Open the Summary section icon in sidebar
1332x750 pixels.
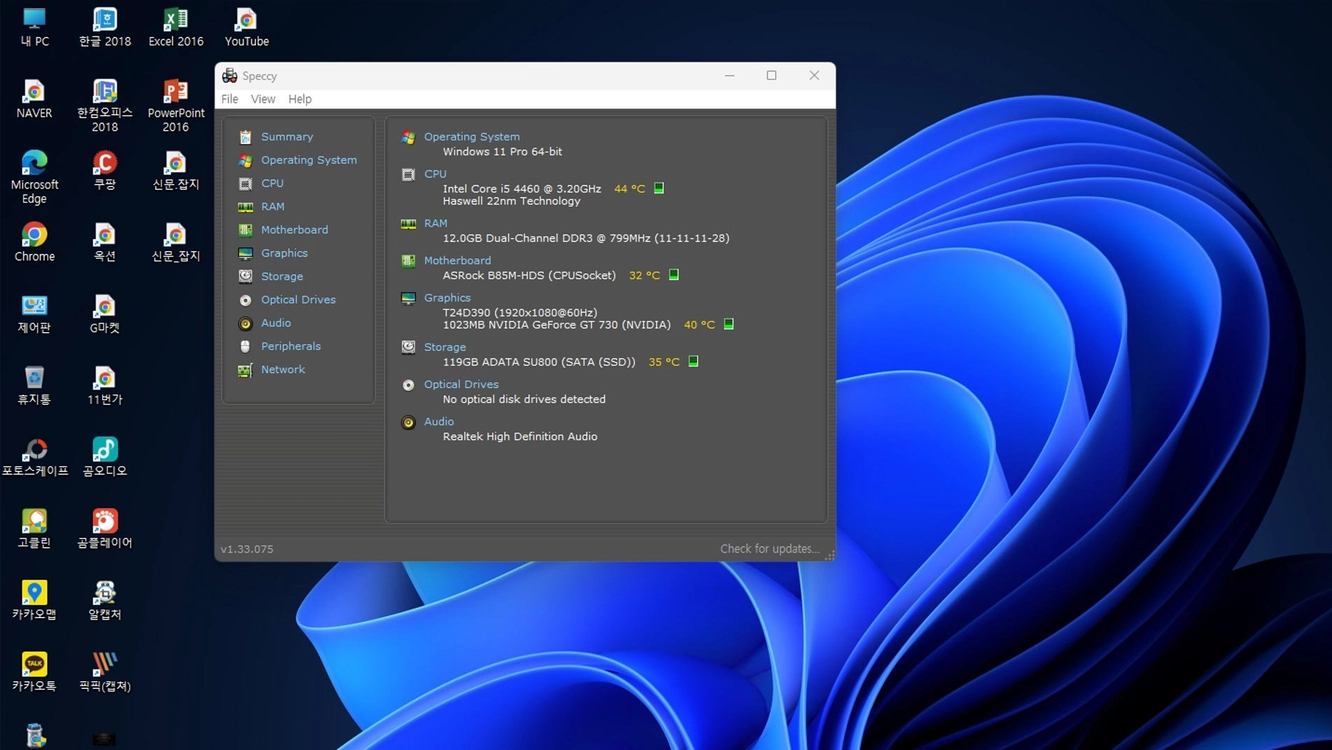(245, 137)
